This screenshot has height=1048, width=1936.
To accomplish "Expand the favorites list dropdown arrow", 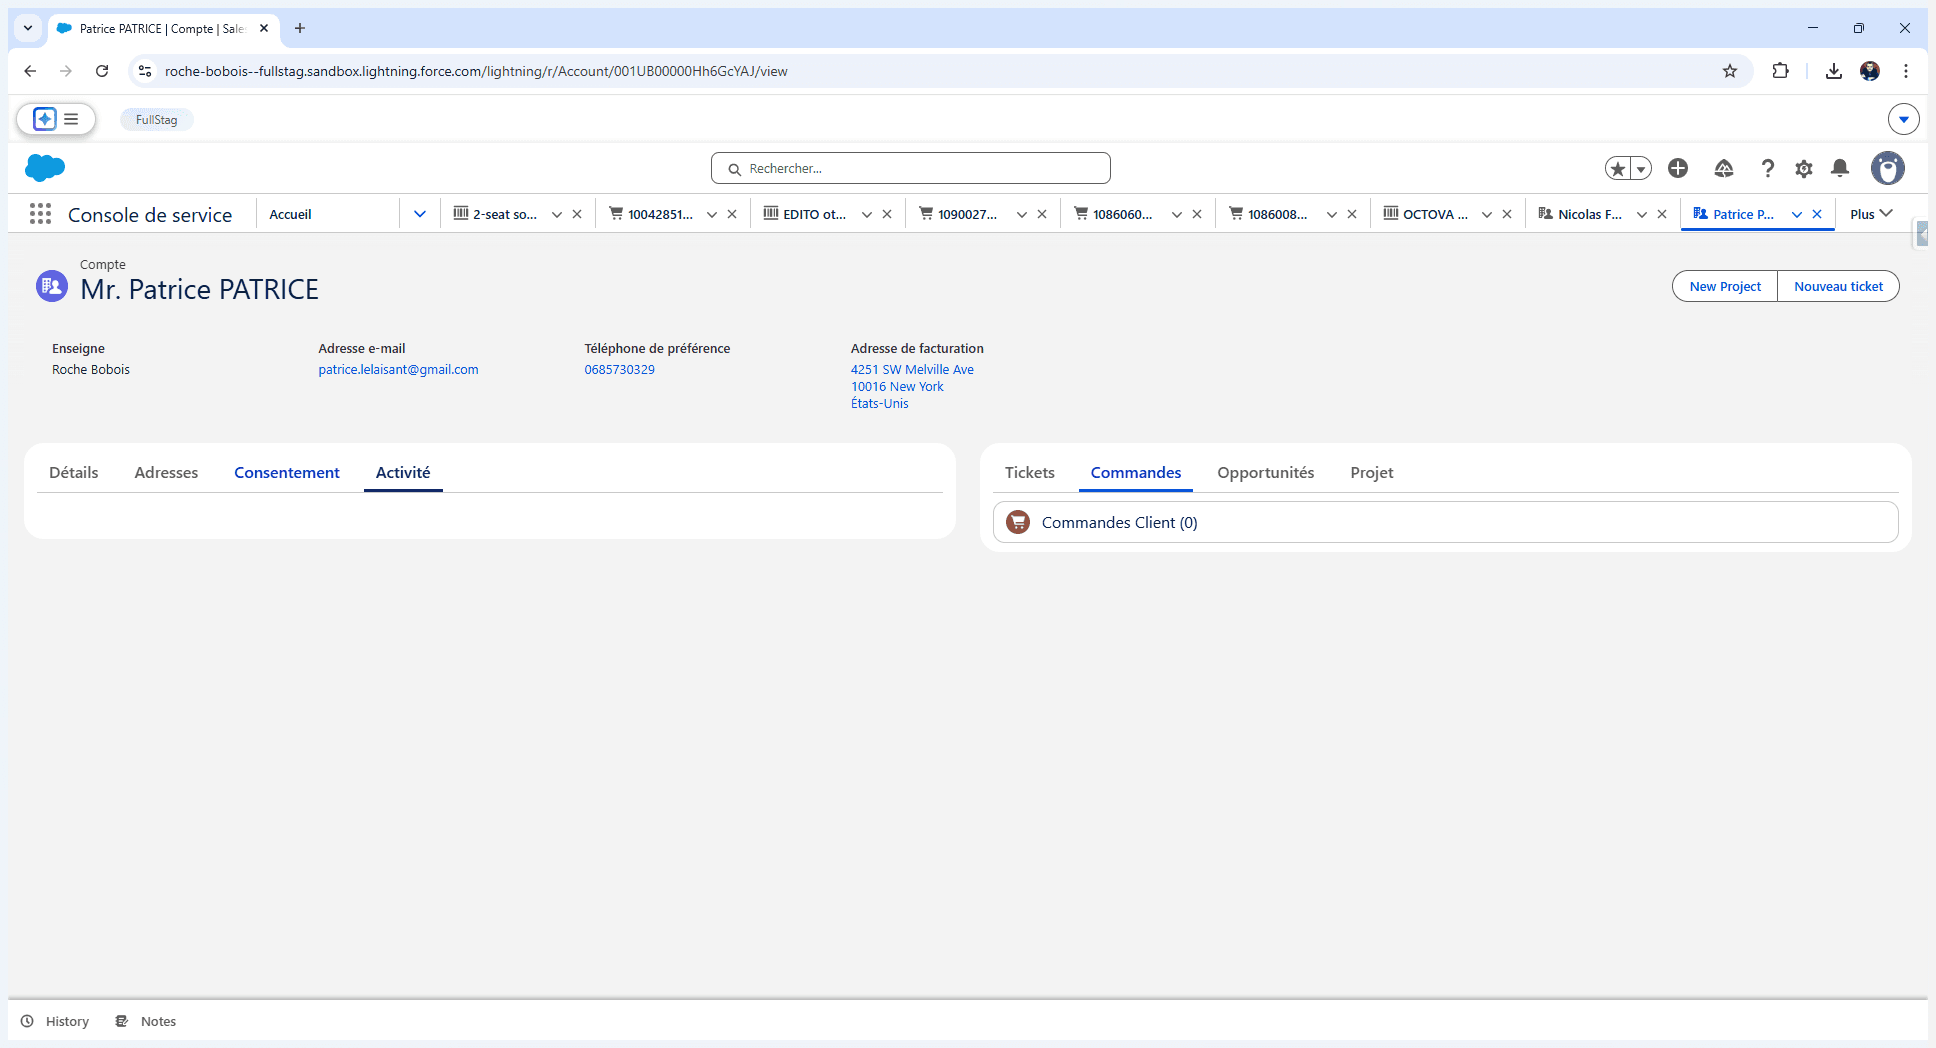I will click(1641, 169).
